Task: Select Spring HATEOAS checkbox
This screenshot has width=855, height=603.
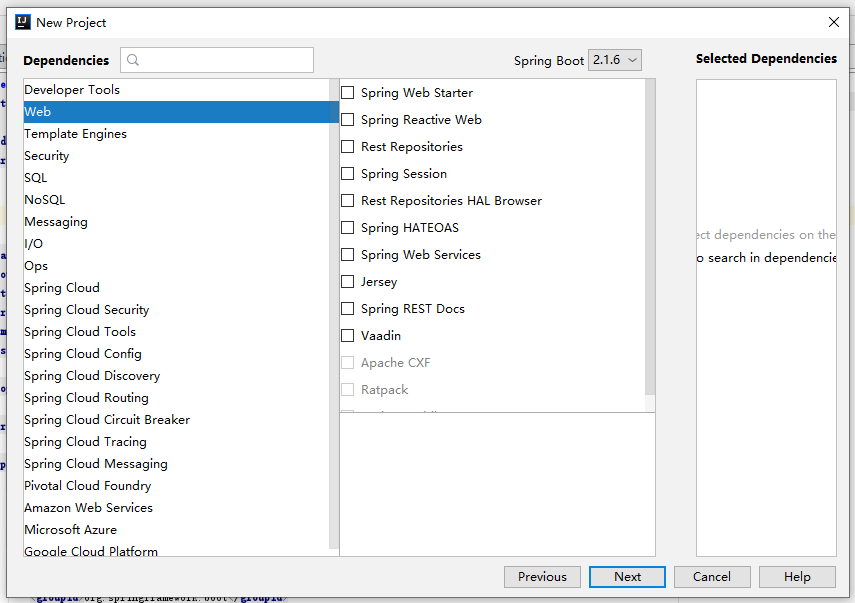Action: point(347,227)
